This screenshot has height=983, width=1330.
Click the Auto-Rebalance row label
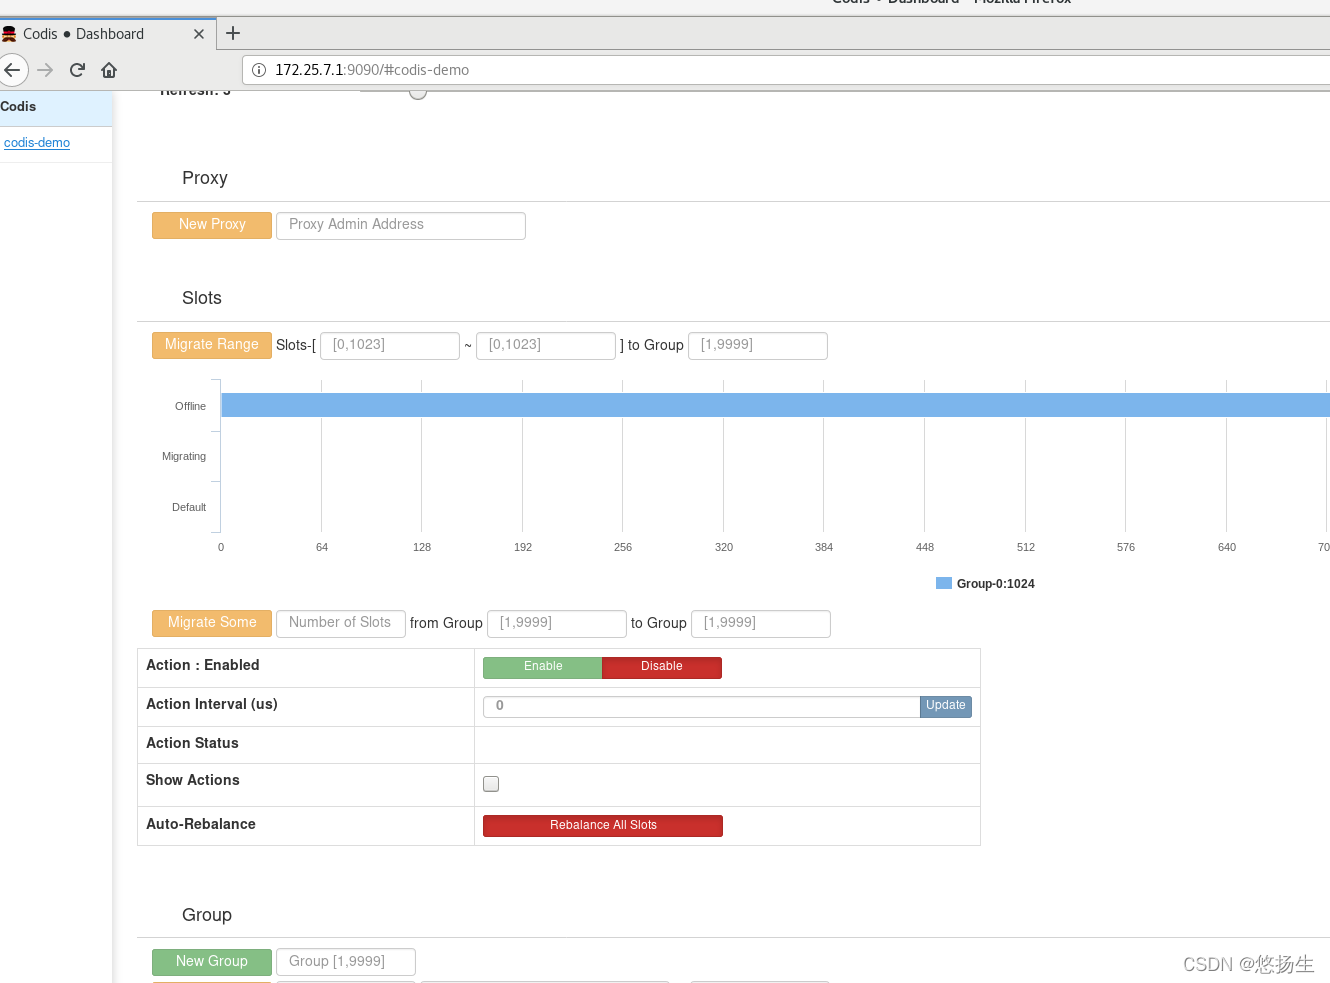[x=201, y=824]
